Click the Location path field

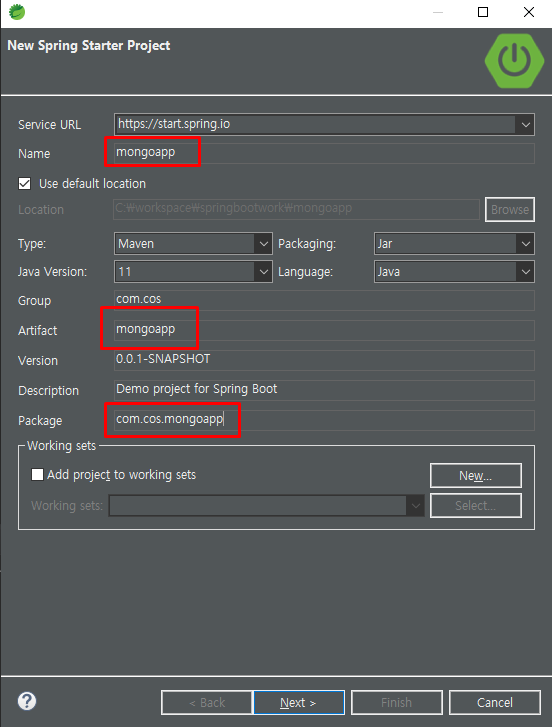[x=297, y=209]
